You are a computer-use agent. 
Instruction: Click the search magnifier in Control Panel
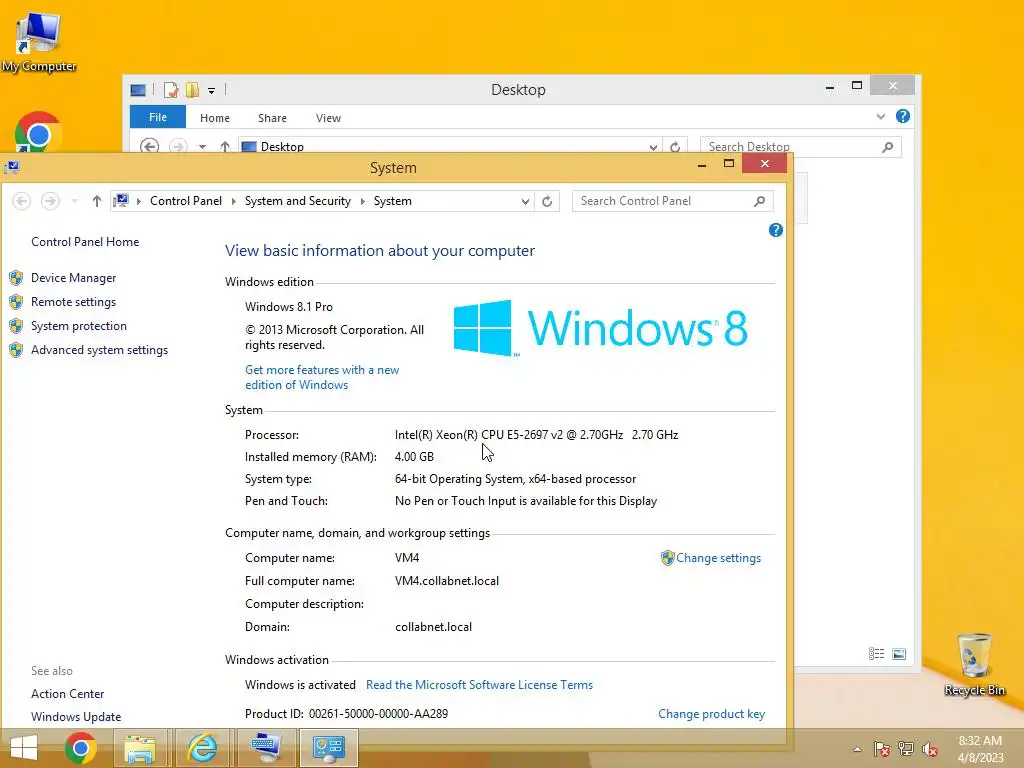[760, 201]
